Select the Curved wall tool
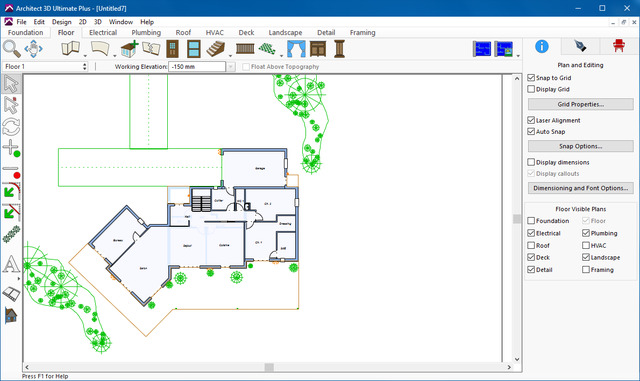The image size is (640, 381). pos(100,49)
